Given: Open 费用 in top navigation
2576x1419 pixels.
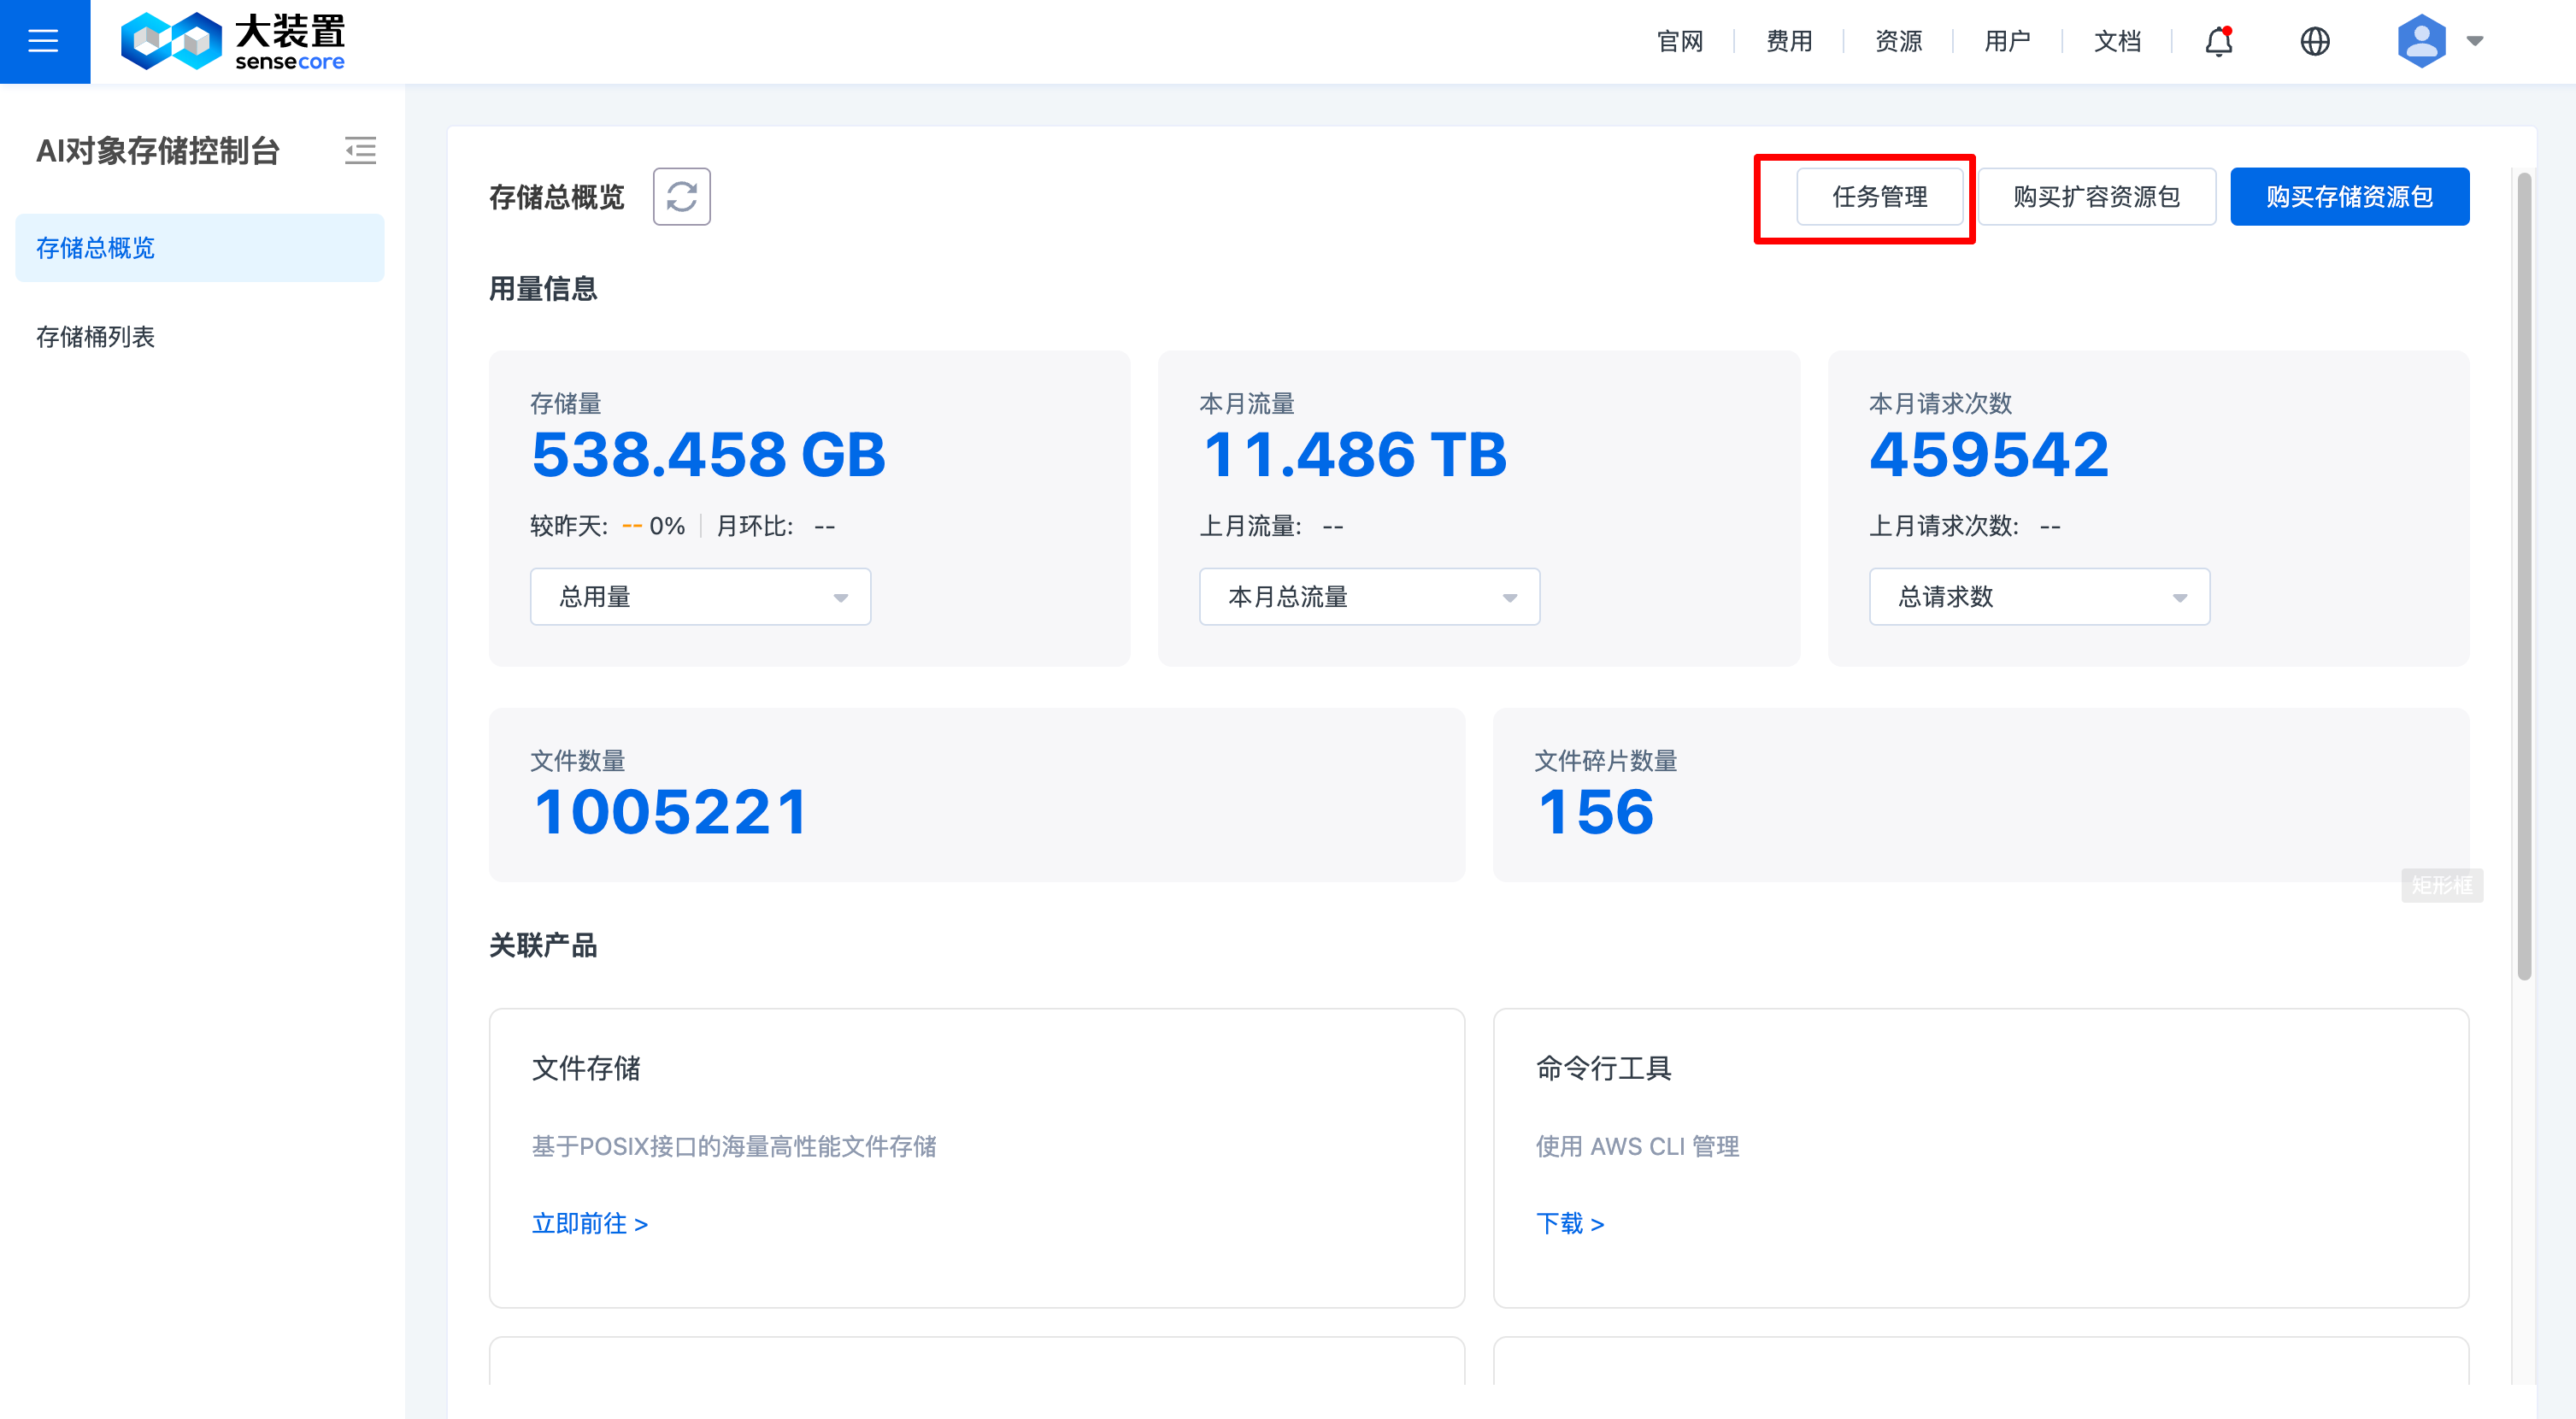Looking at the screenshot, I should pyautogui.click(x=1789, y=41).
